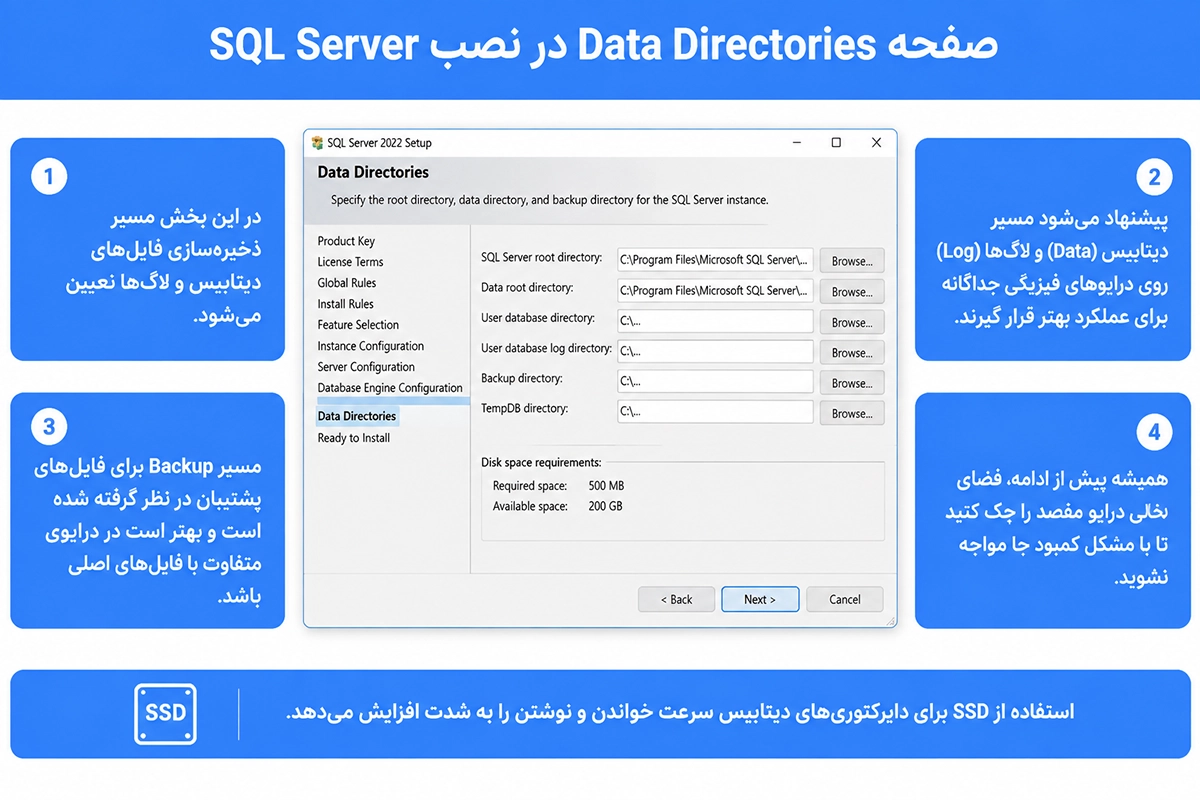This screenshot has width=1200, height=800.
Task: Close the SQL Server 2022 Setup window
Action: point(877,143)
